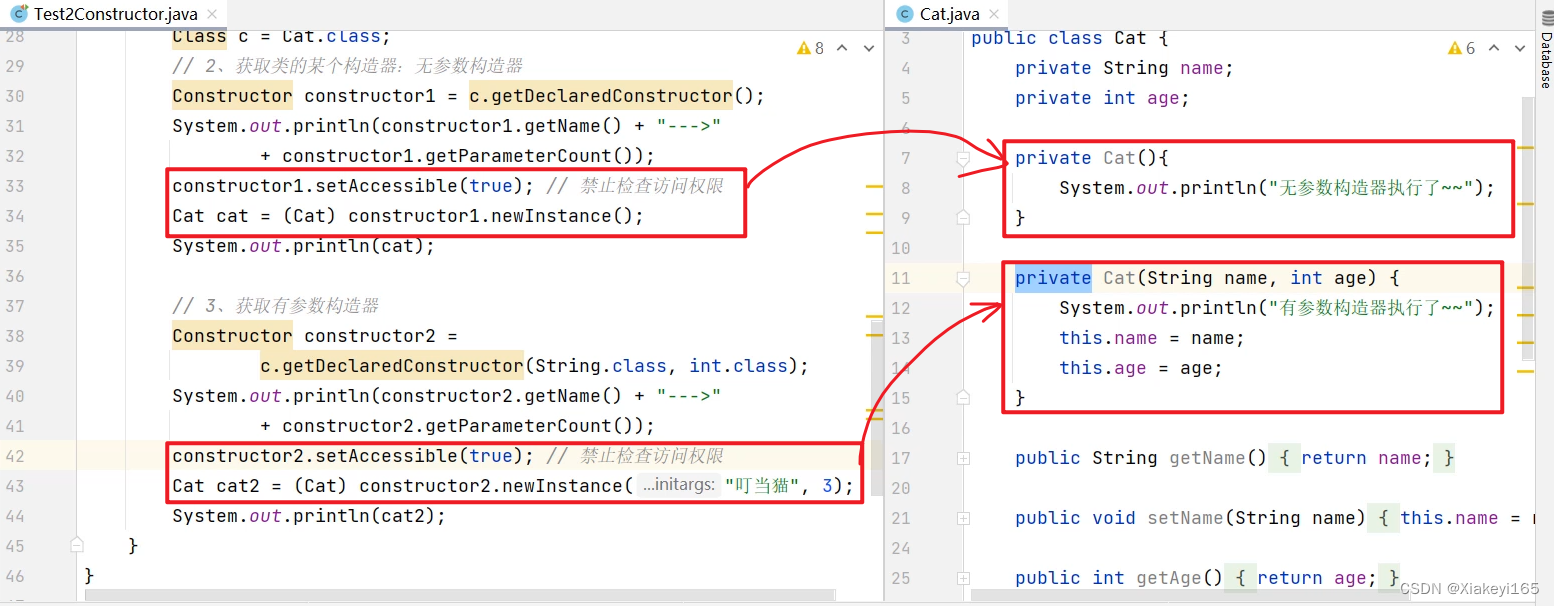Place cursor on "constructor1.setAccessible(true);" at line 33

(x=353, y=186)
